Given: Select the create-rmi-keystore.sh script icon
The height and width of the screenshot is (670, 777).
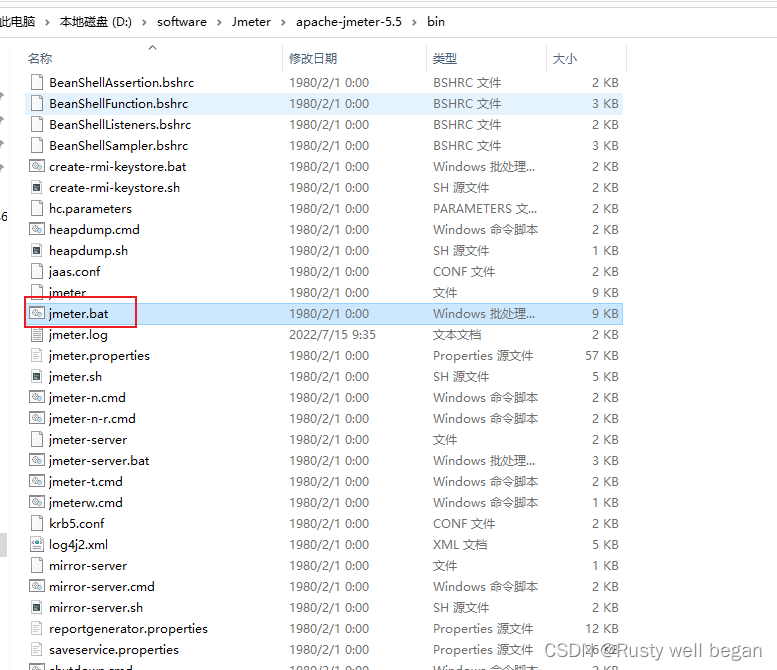Looking at the screenshot, I should click(x=37, y=187).
